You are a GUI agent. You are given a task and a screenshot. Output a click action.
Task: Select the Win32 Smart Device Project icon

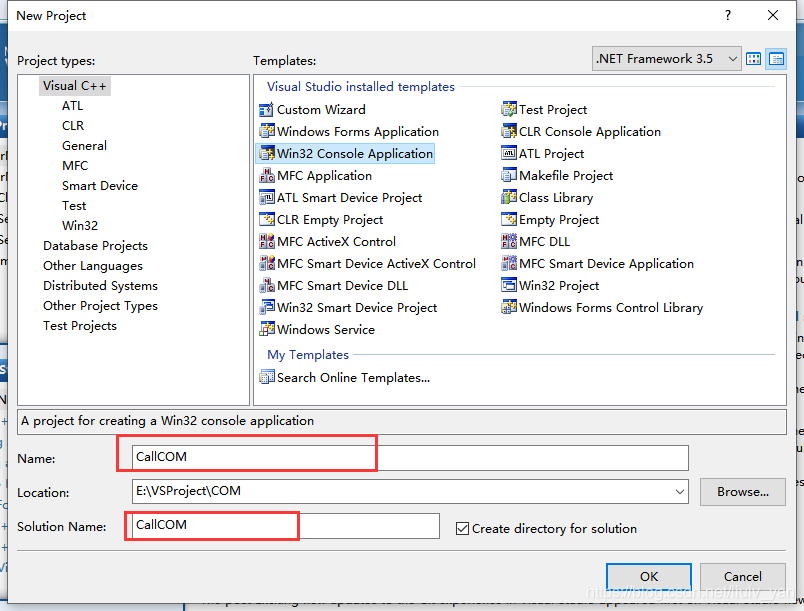click(267, 308)
